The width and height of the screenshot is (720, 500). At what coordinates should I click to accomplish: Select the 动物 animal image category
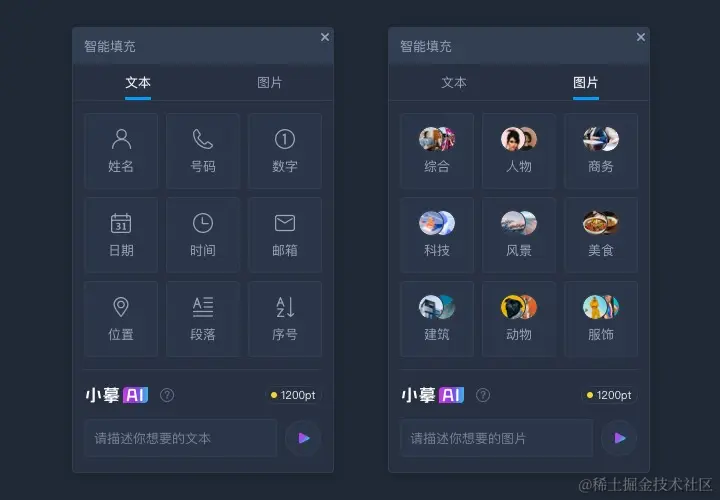click(518, 319)
